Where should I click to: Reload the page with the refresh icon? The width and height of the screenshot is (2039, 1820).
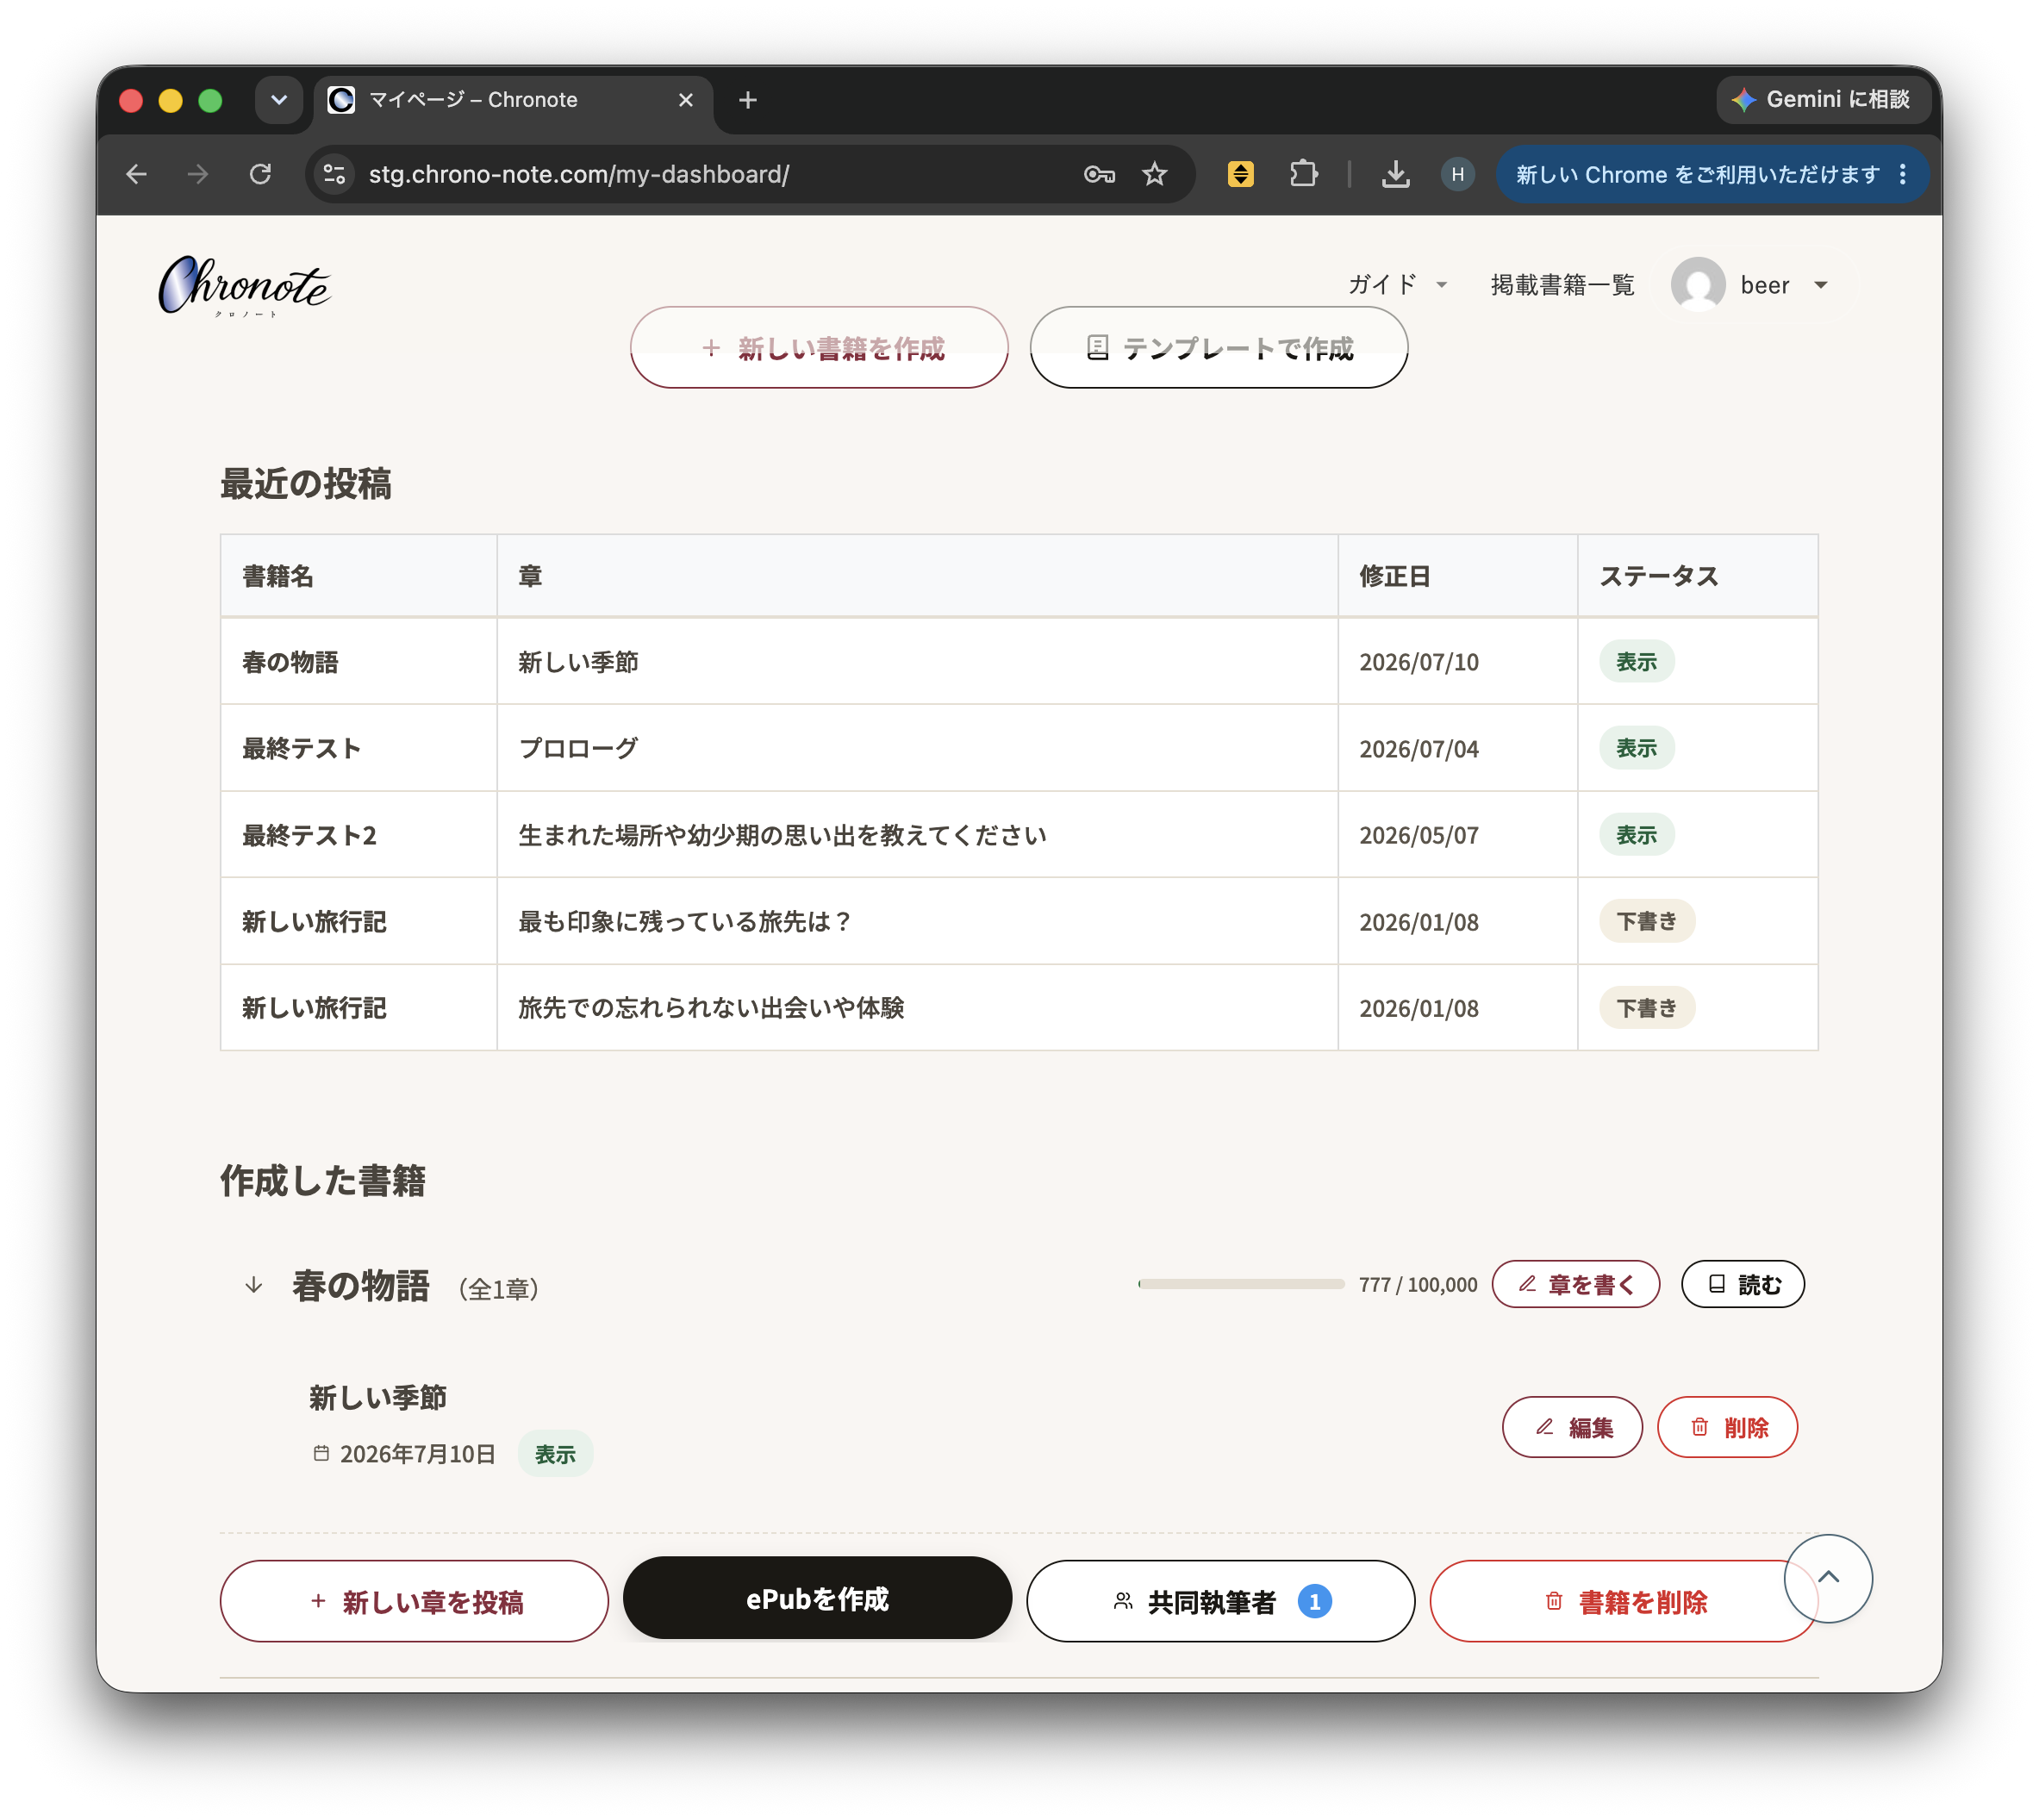click(260, 174)
